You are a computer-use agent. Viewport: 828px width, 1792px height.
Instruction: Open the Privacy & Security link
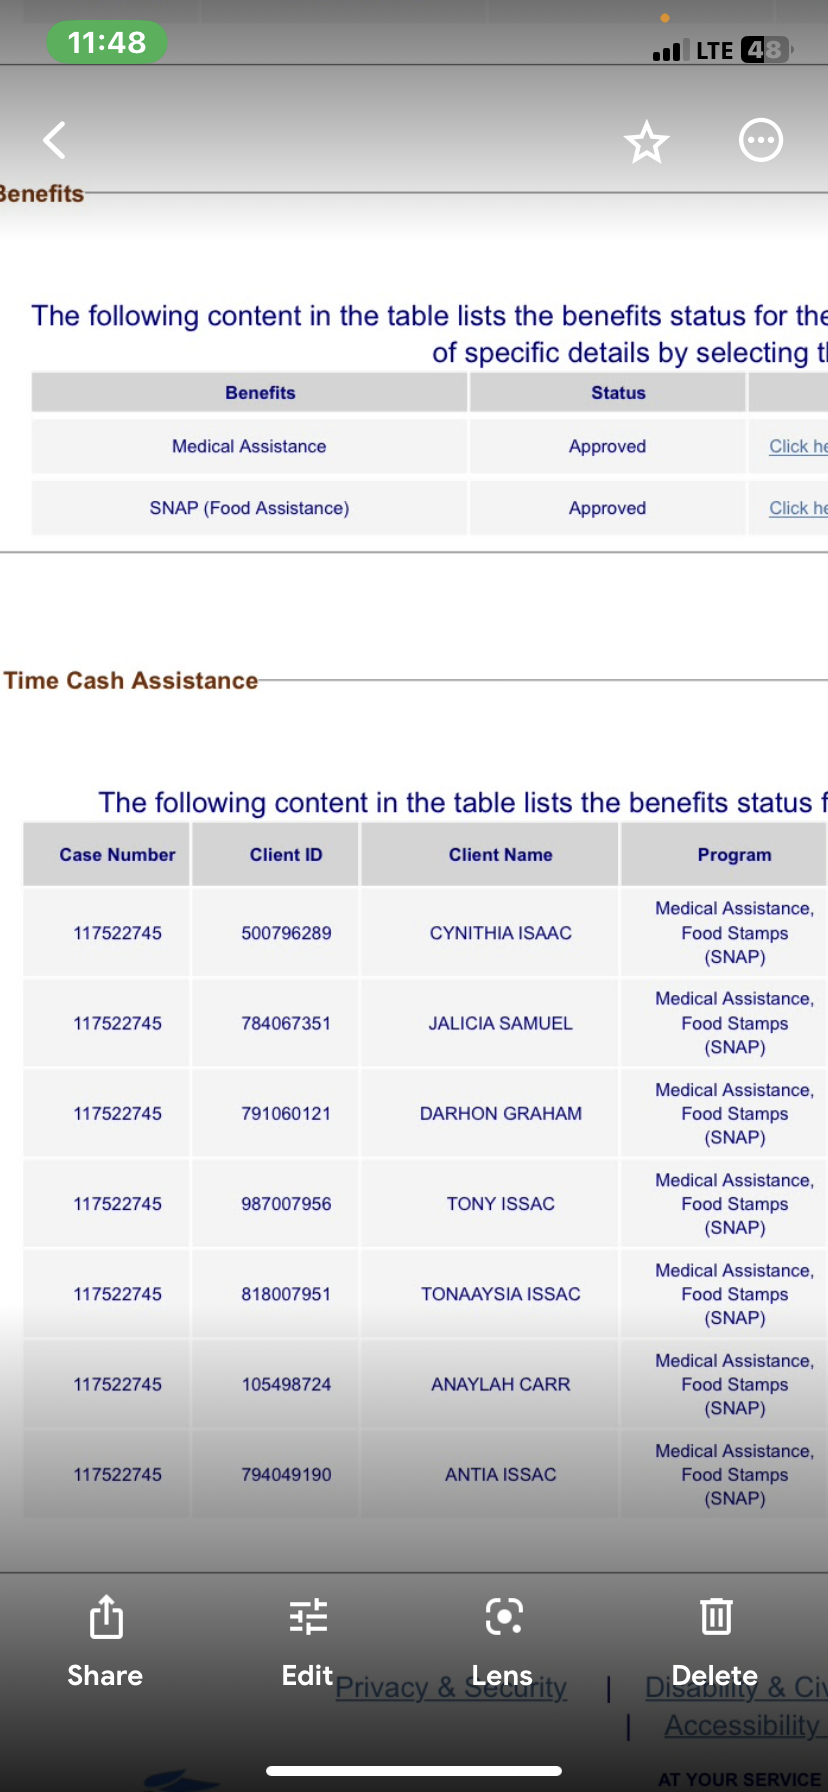tap(451, 1688)
